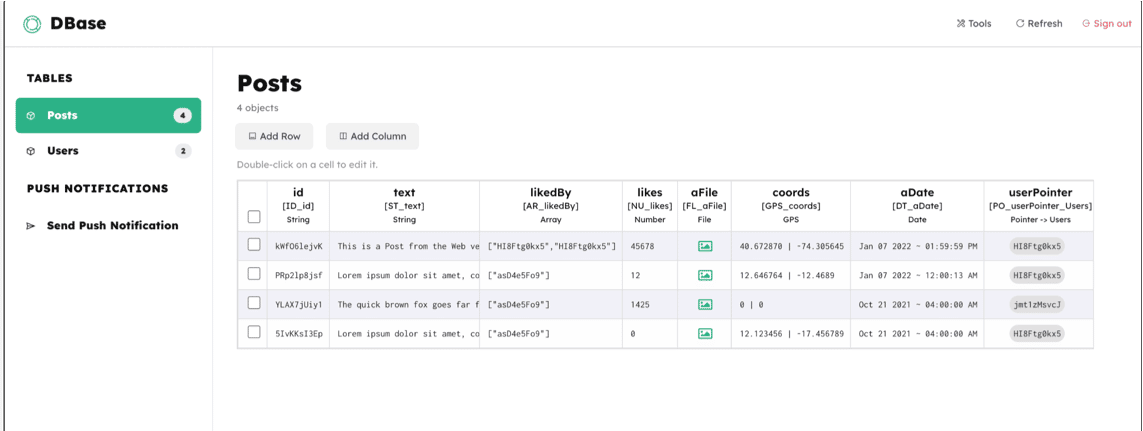Select the id cell 5IvKKsI3Ep
The image size is (1143, 431).
pyautogui.click(x=299, y=334)
